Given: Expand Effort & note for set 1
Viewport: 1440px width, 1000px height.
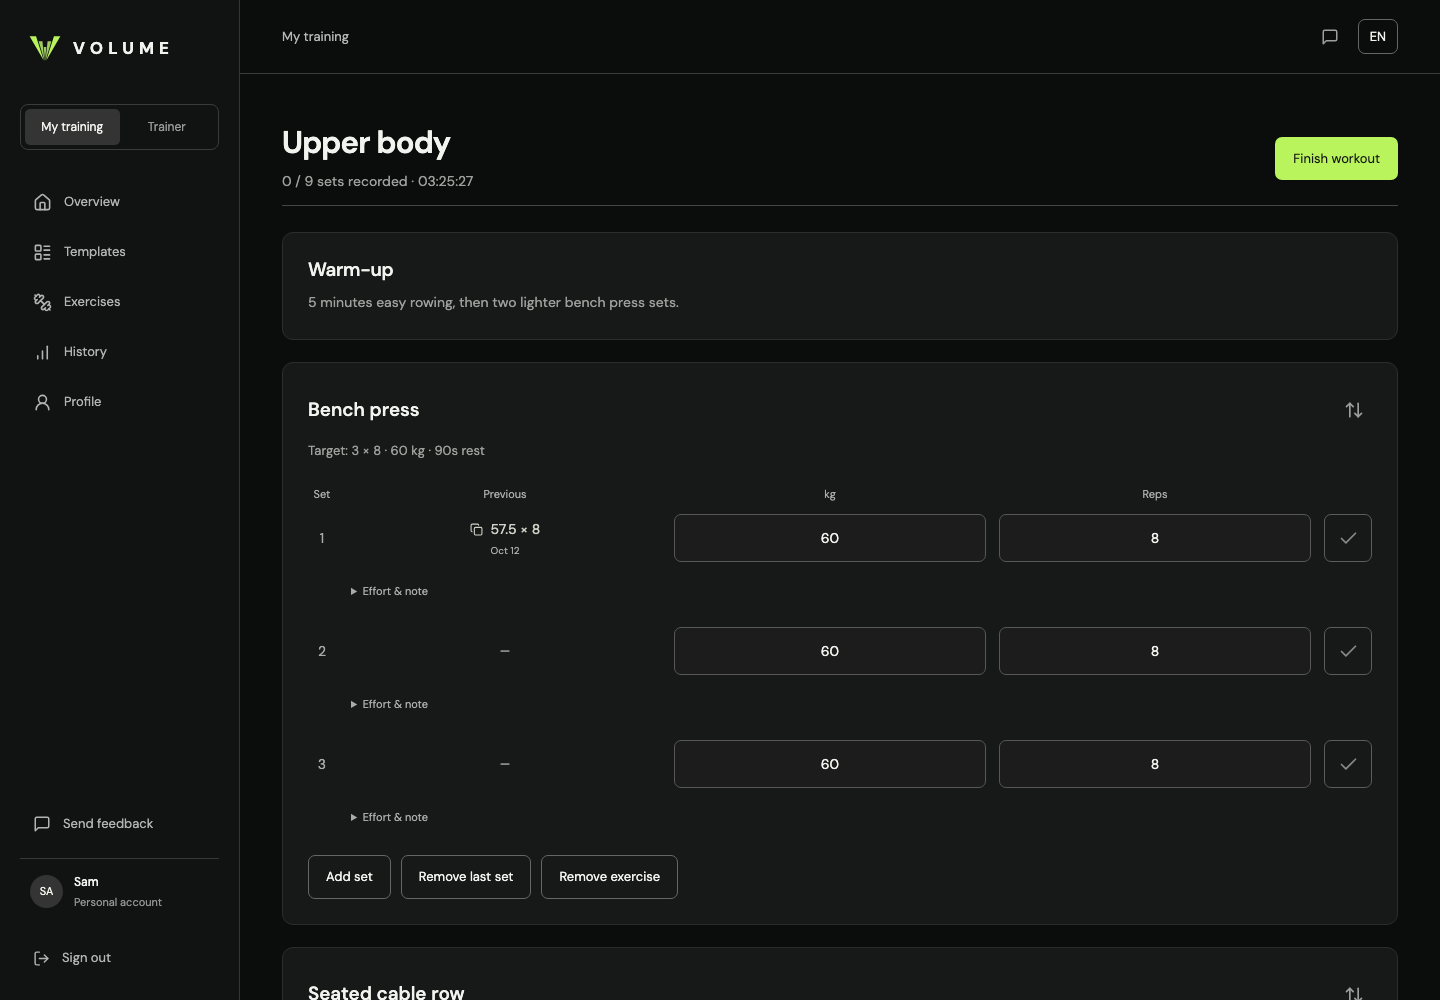Looking at the screenshot, I should (389, 591).
